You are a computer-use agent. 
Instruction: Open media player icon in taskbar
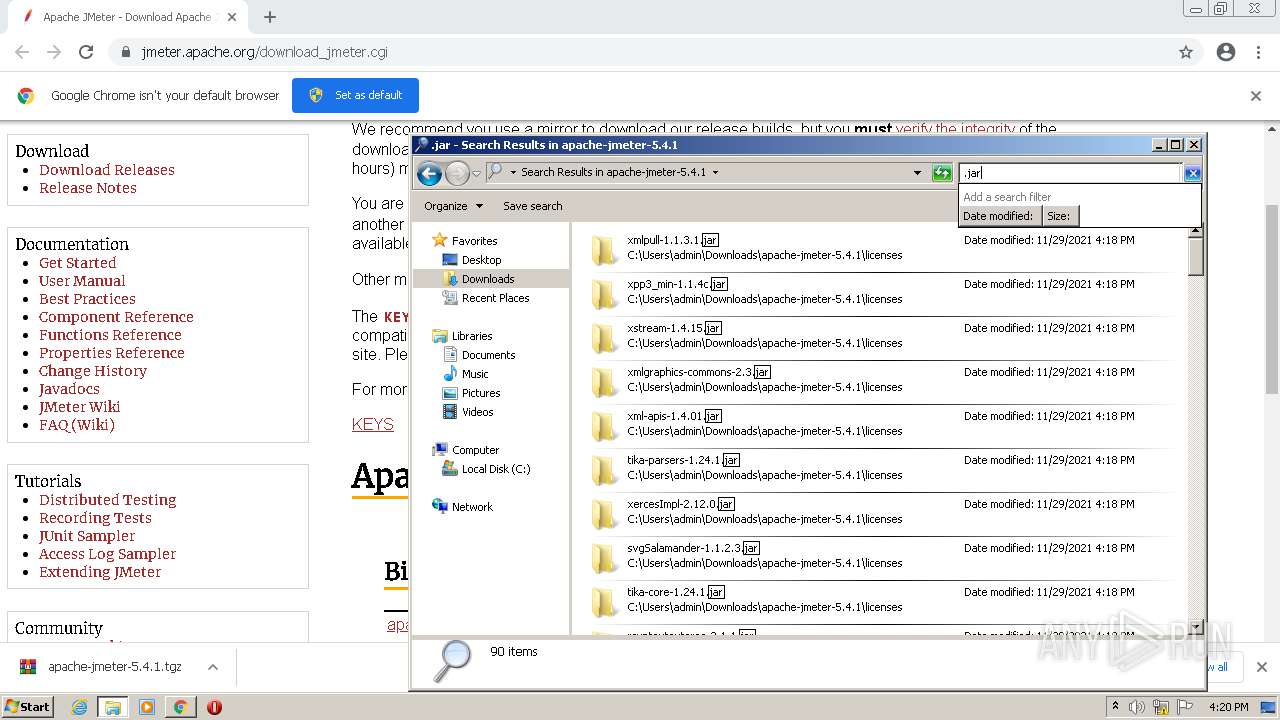(147, 707)
